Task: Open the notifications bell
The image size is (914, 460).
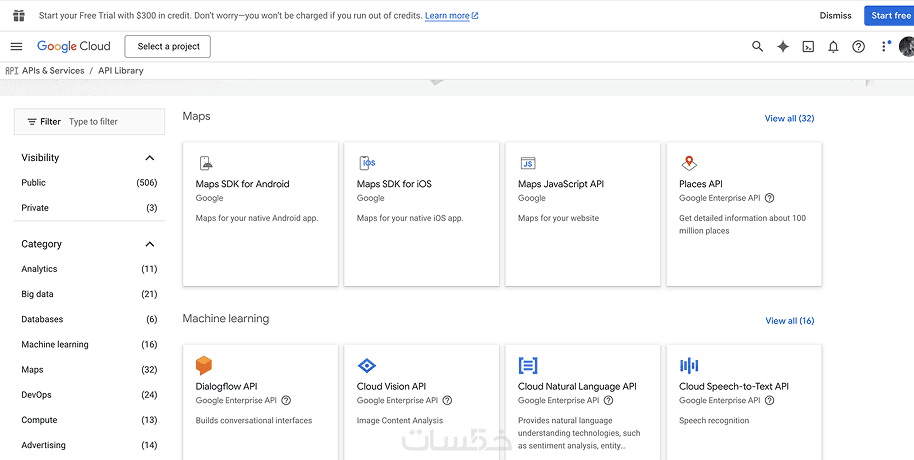Action: tap(833, 47)
